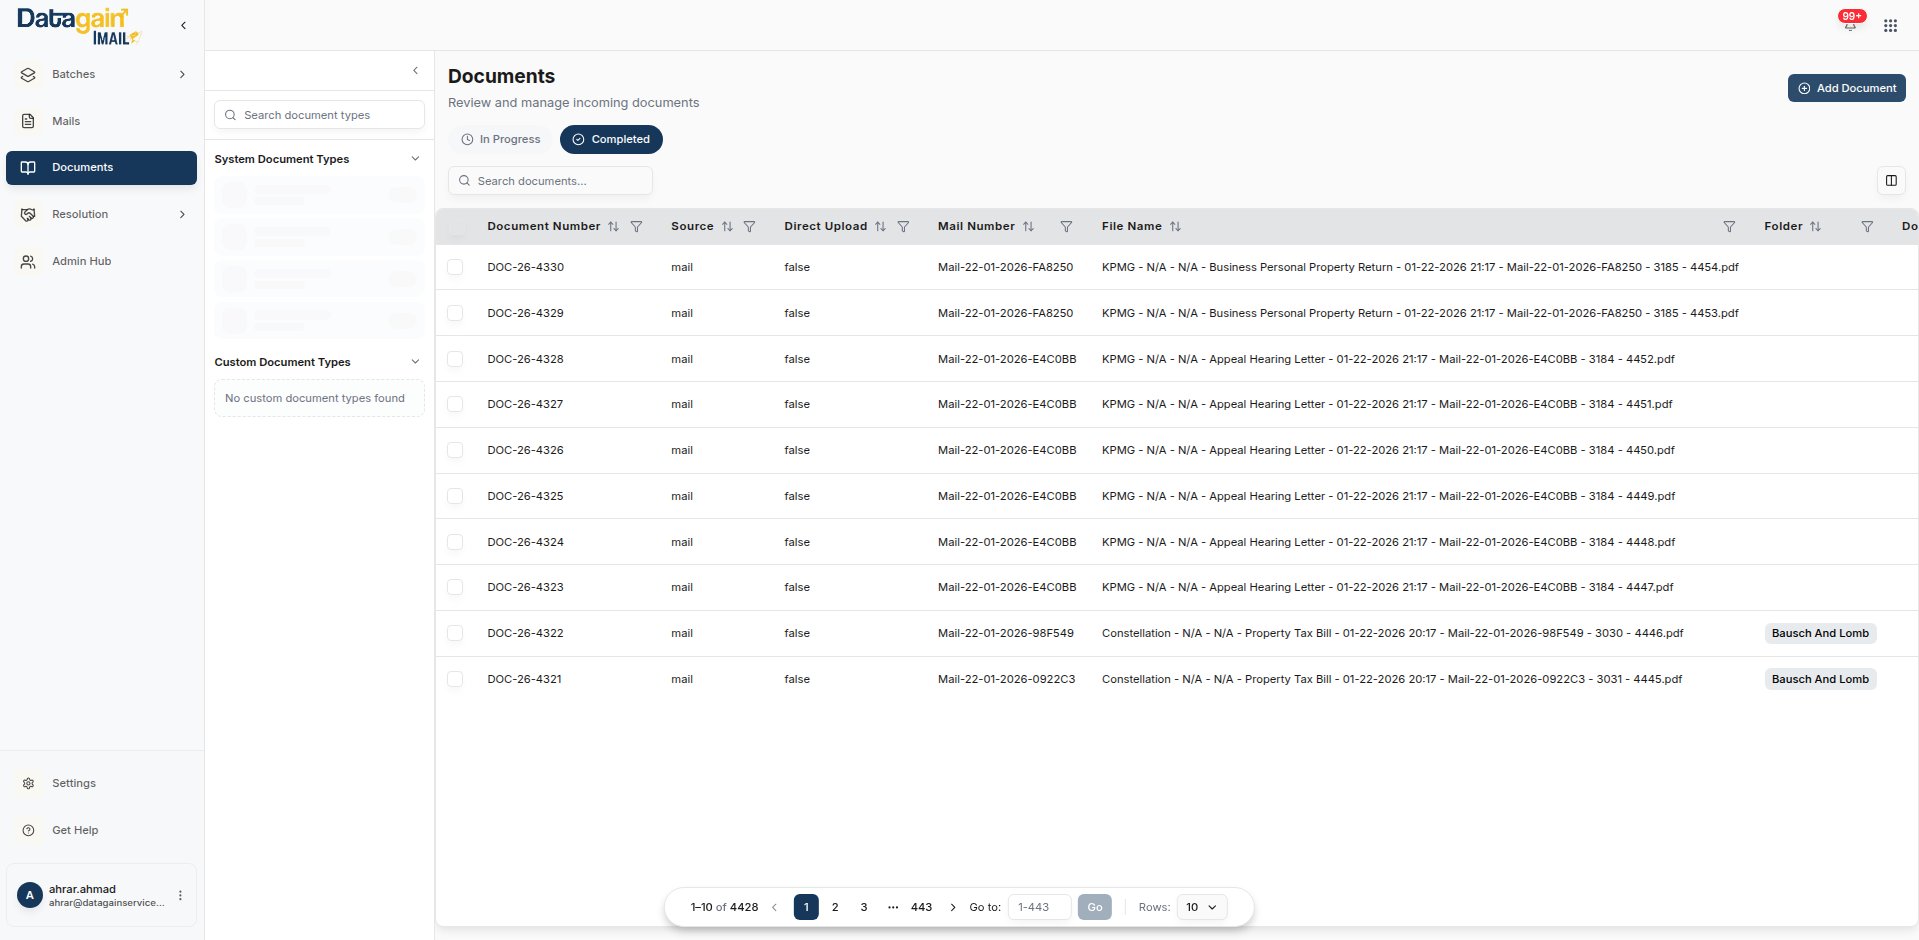Open the Rows per page dropdown

(1201, 907)
